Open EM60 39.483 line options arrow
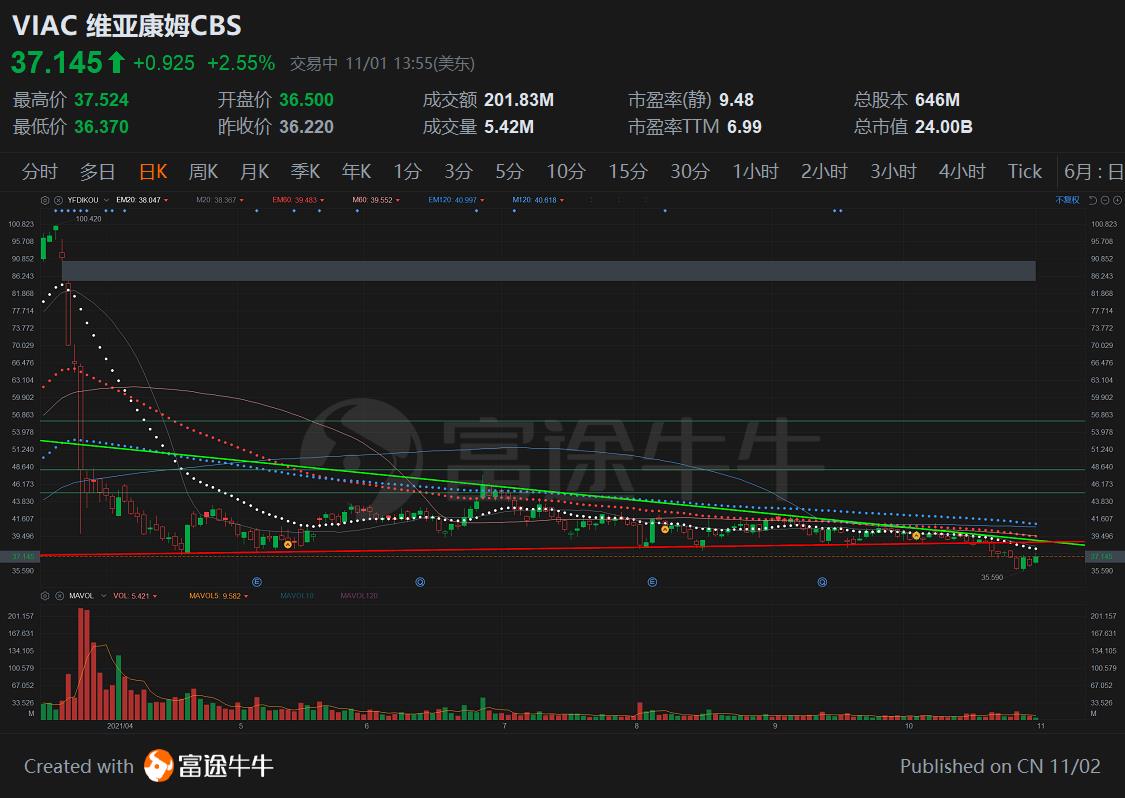This screenshot has height=798, width=1125. 322,200
